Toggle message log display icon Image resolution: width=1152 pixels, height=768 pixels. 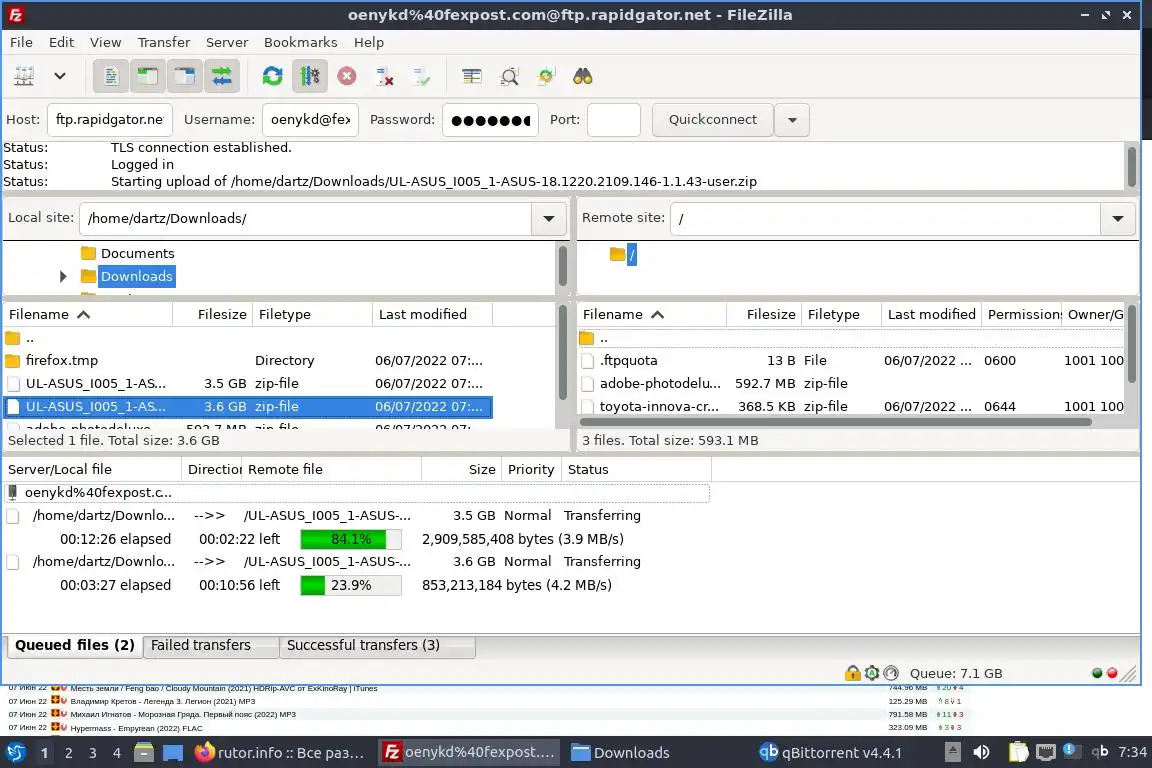(111, 76)
